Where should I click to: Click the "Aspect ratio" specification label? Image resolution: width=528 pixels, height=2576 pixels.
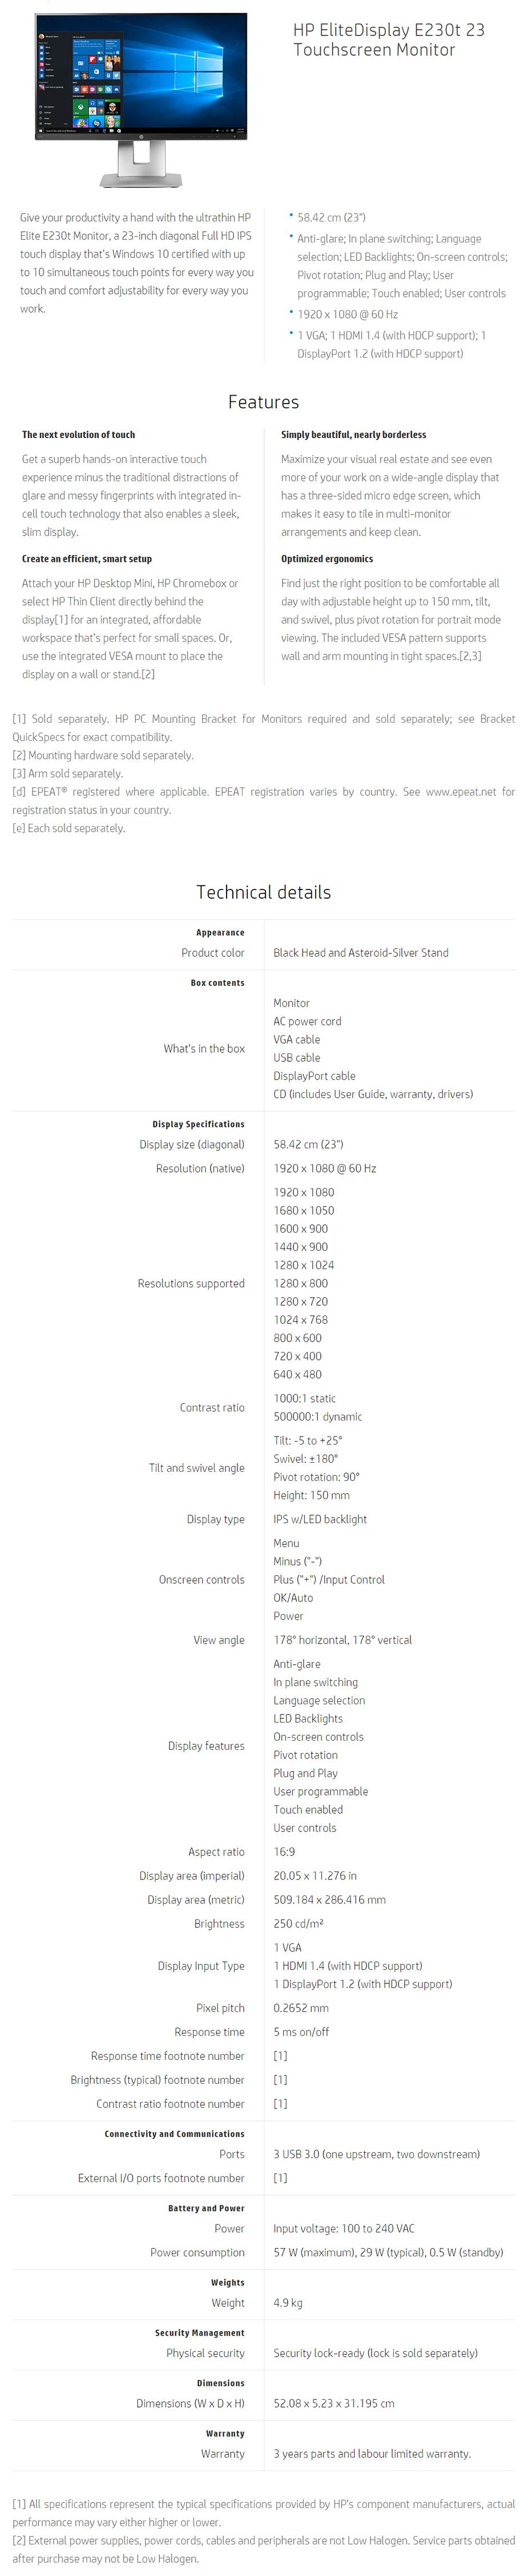tap(216, 1852)
